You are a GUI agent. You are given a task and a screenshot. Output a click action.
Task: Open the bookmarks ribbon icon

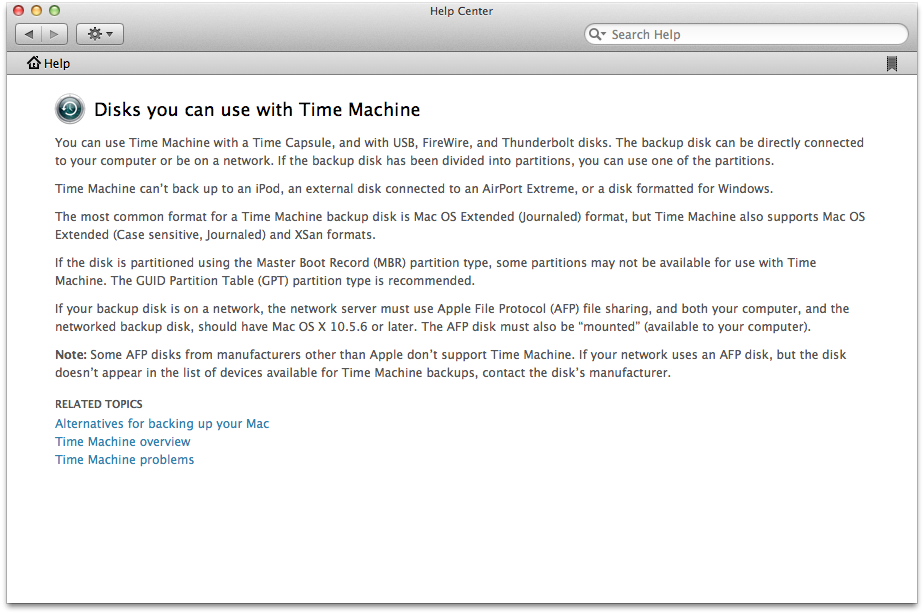point(892,64)
